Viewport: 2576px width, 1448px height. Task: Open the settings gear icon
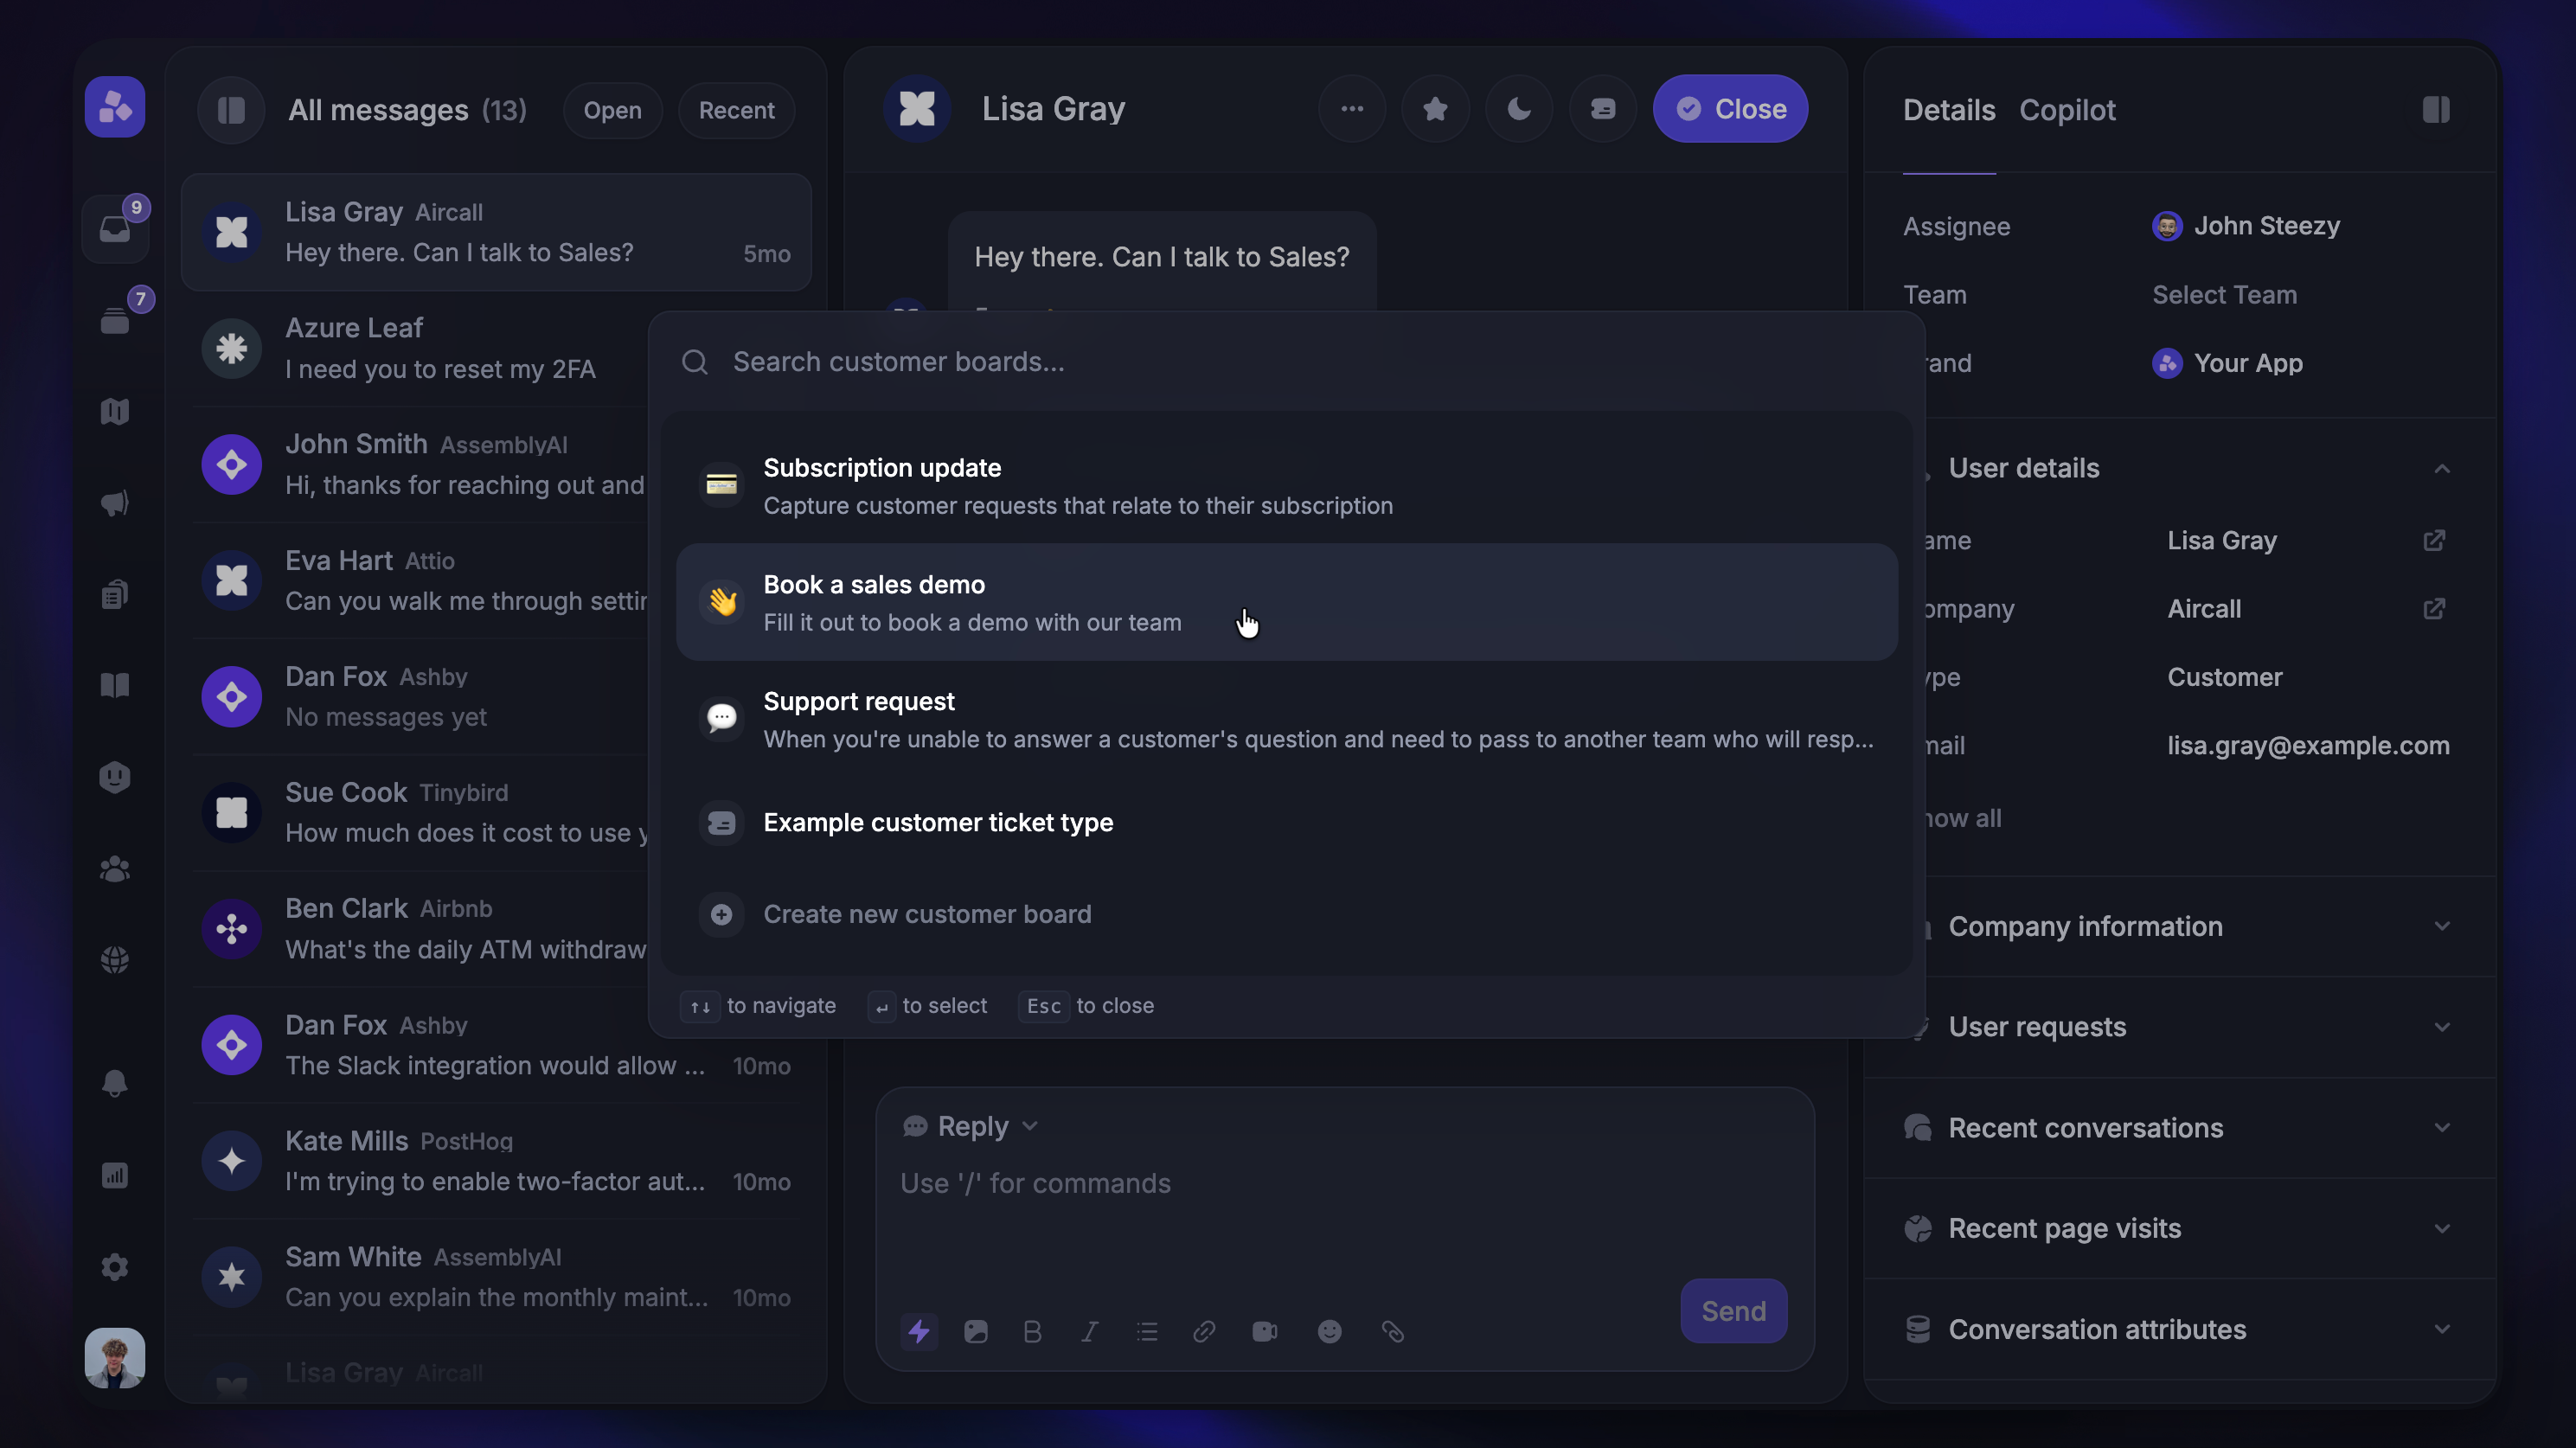pyautogui.click(x=115, y=1267)
